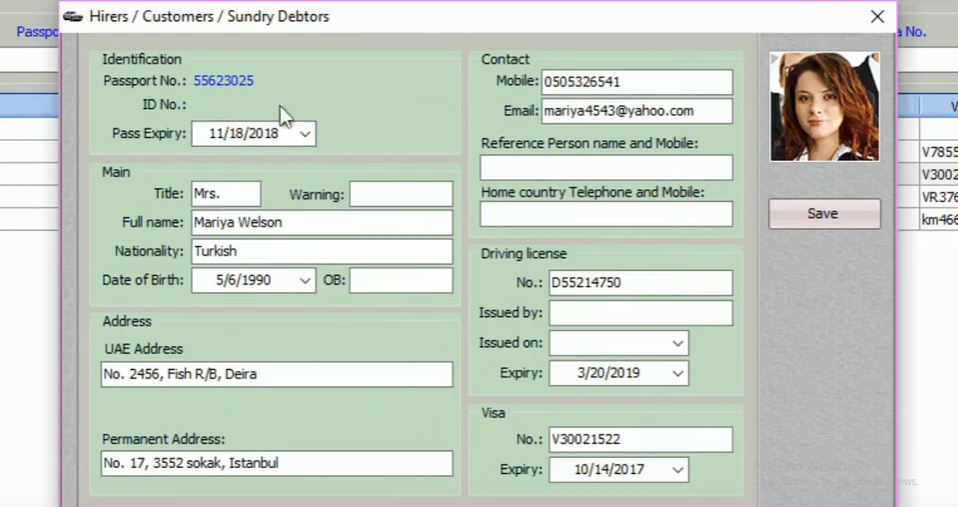Select the Email input field
Viewport: 958px width, 507px height.
tap(636, 111)
